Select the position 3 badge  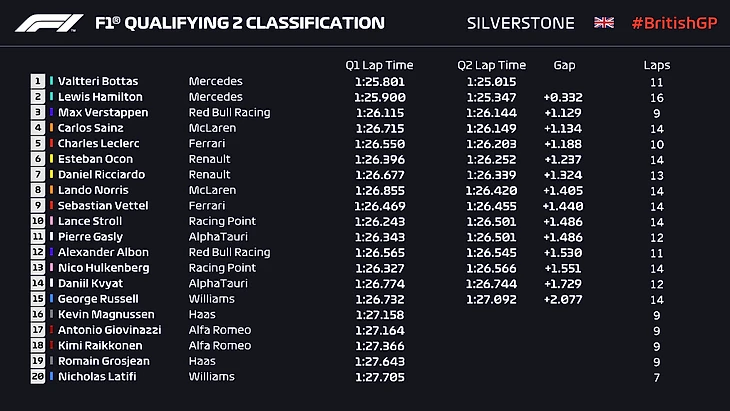click(38, 112)
